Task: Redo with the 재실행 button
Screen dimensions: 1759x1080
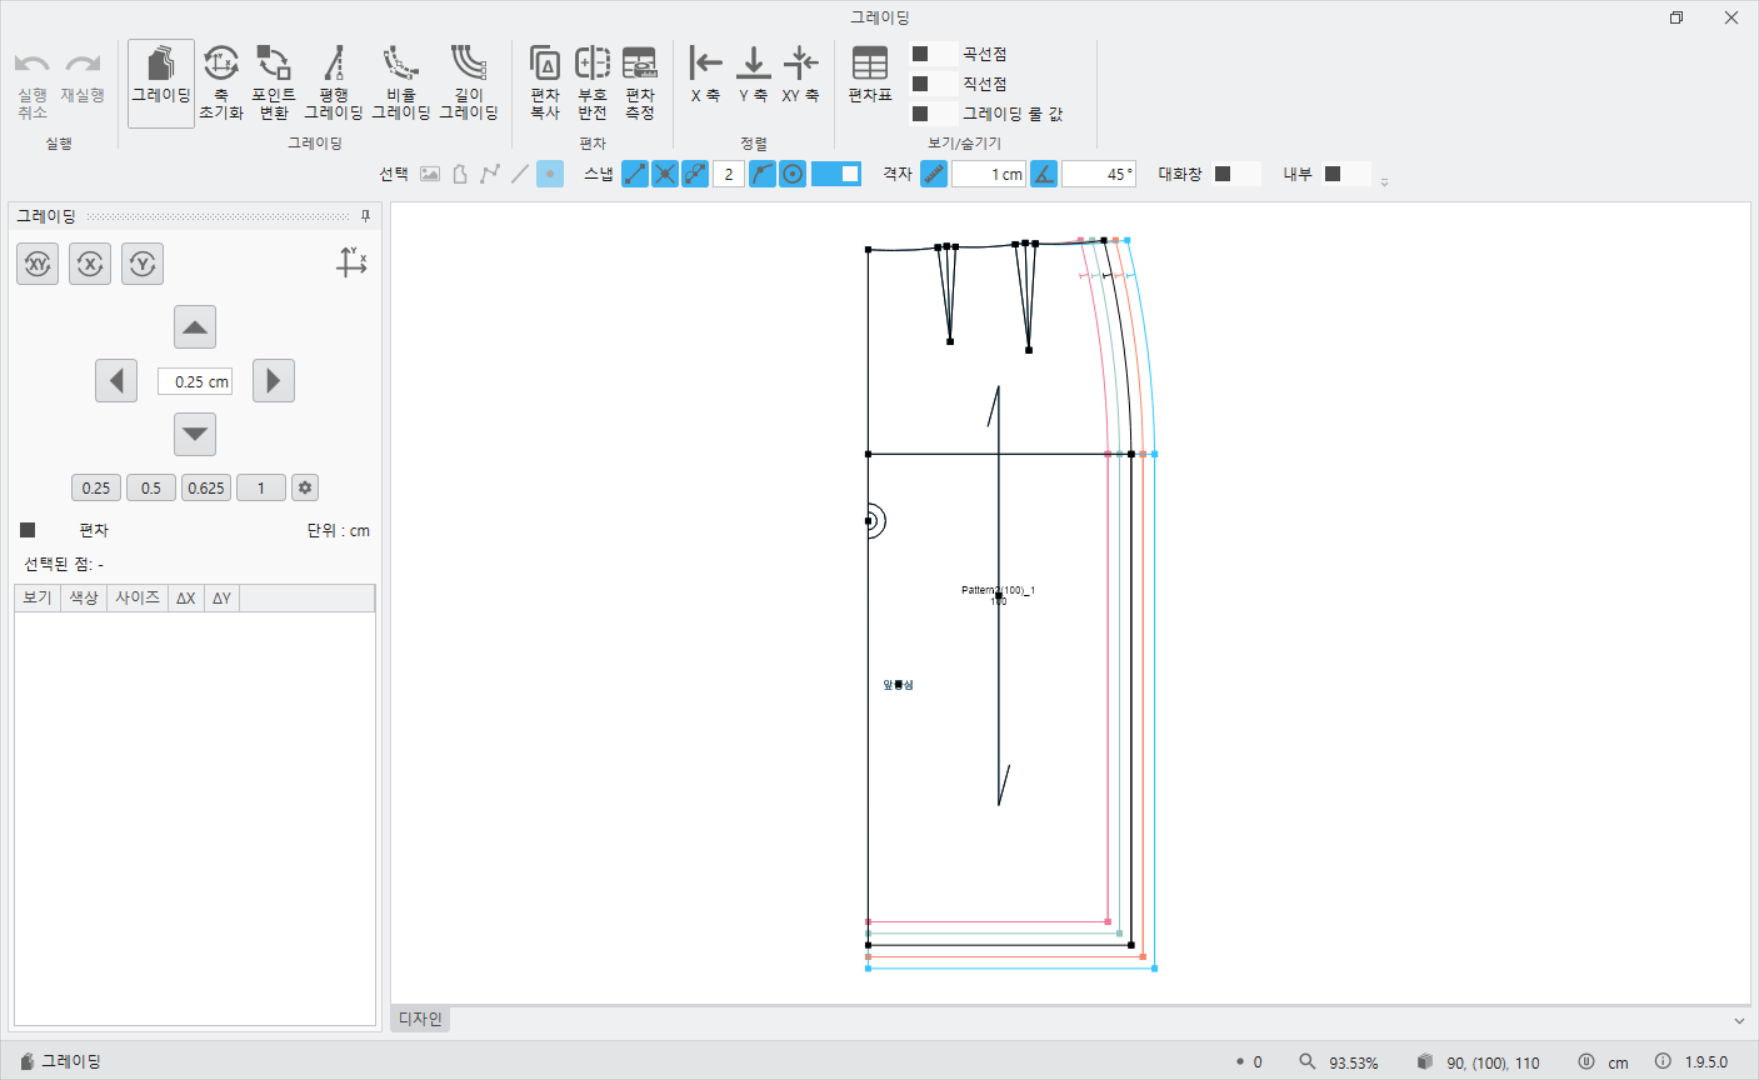Action: pos(82,78)
